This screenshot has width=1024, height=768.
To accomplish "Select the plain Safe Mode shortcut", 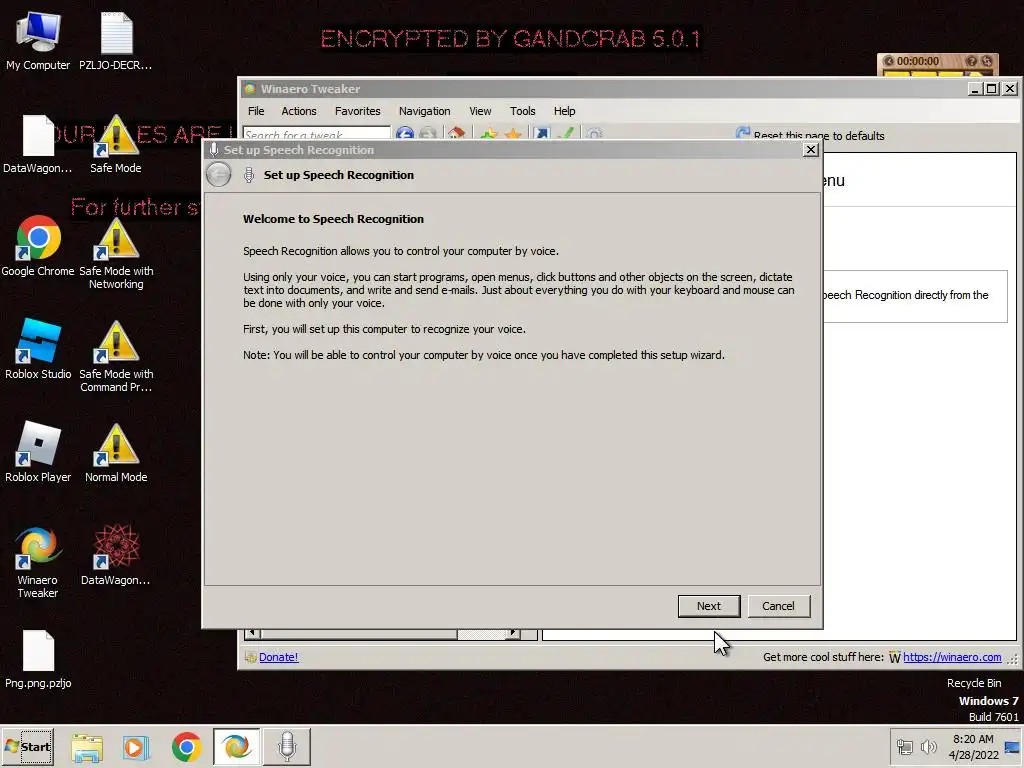I will click(x=116, y=145).
